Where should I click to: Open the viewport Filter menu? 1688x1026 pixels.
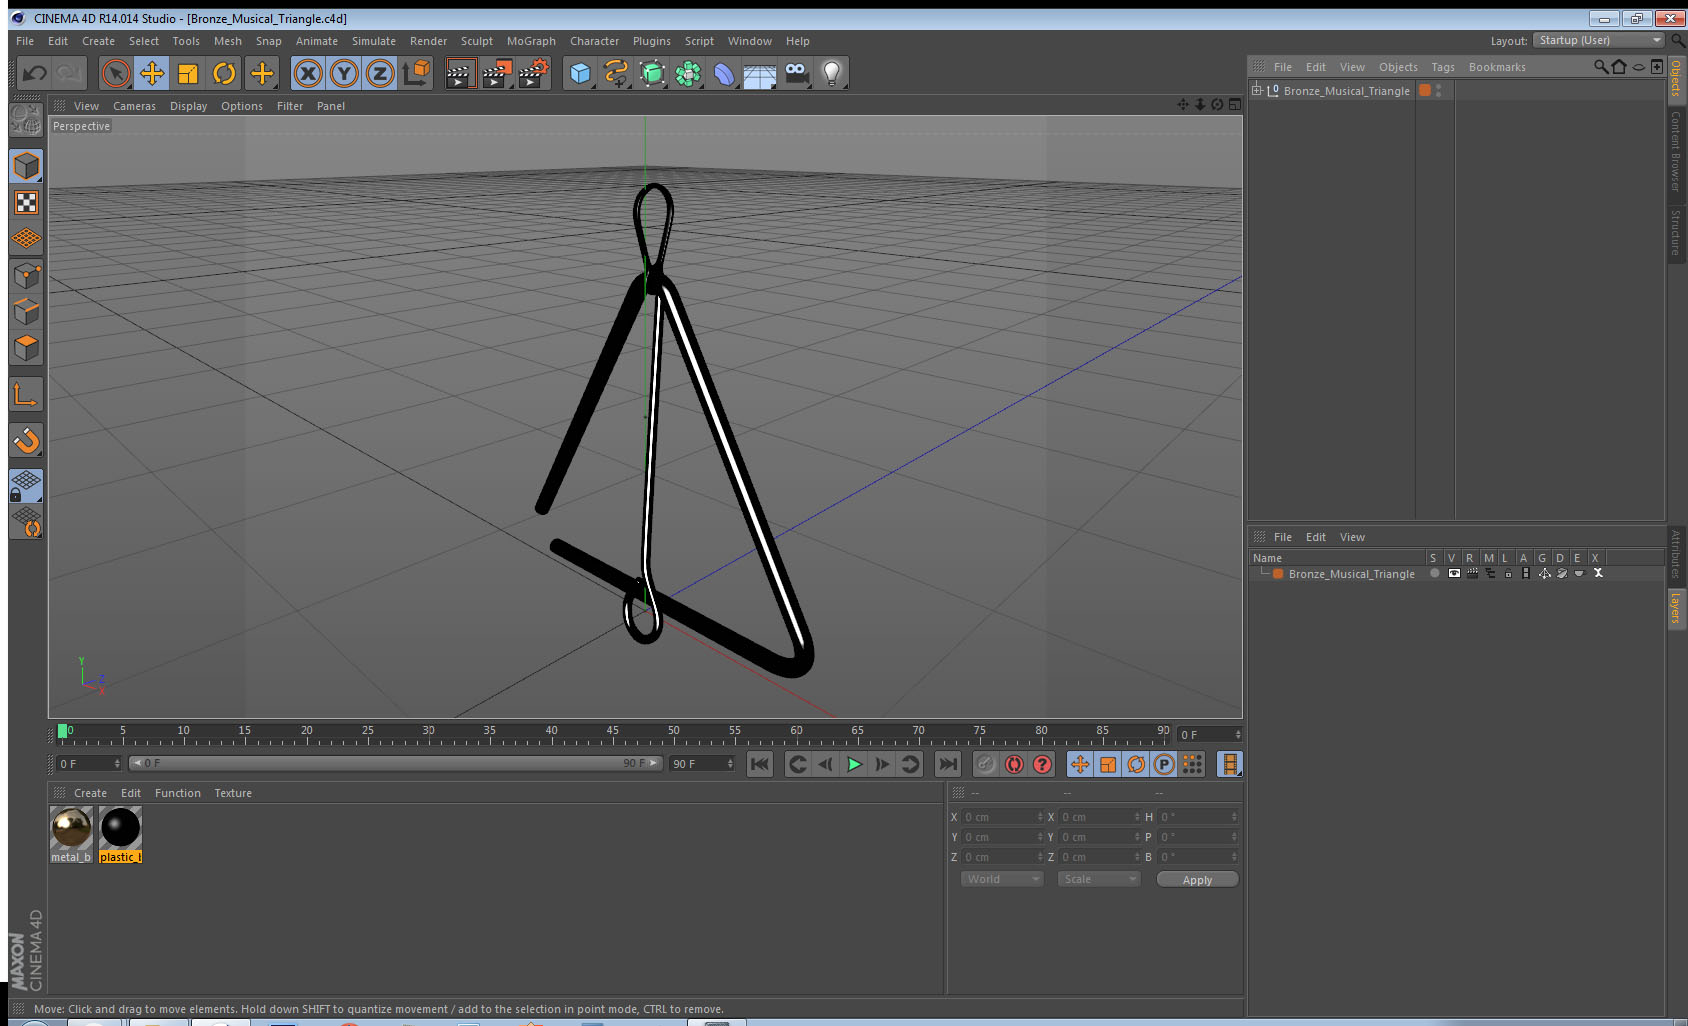(x=290, y=106)
